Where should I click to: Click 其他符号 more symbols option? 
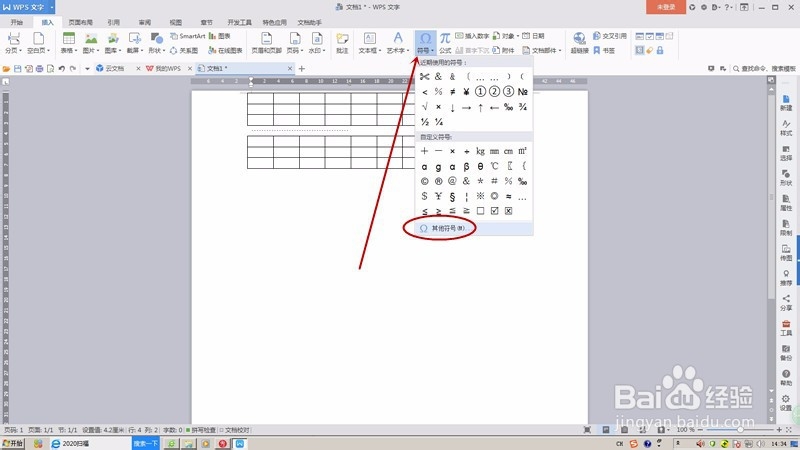[474, 229]
